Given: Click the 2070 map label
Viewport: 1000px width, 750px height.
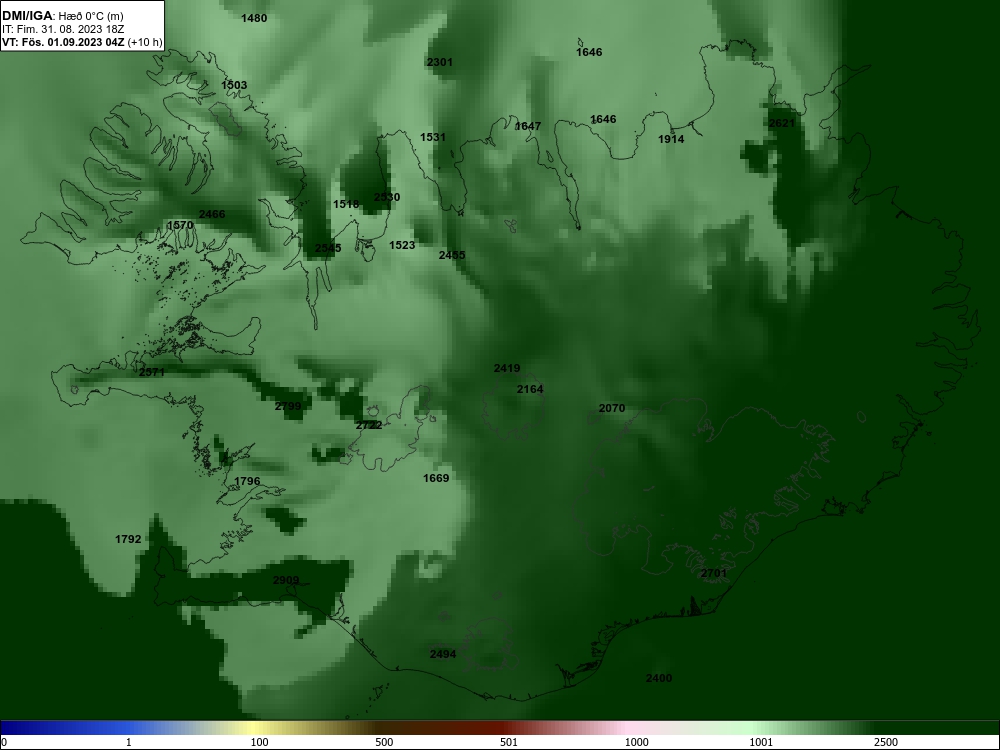Looking at the screenshot, I should point(612,409).
